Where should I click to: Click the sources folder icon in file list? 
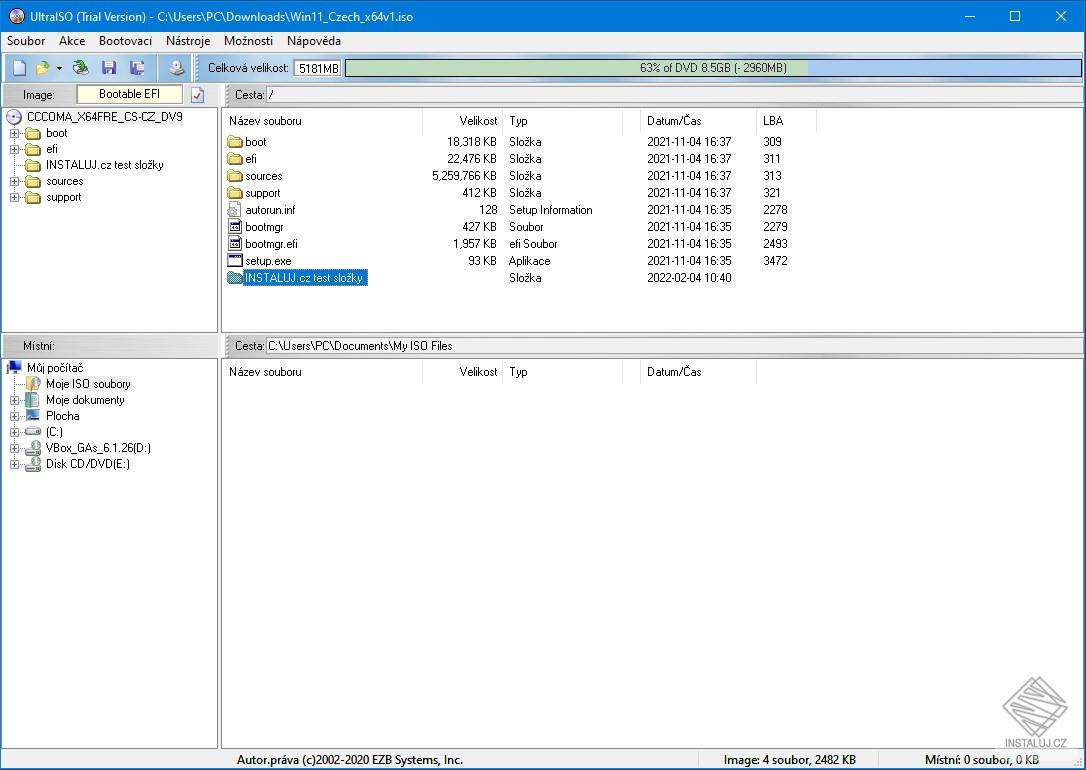pyautogui.click(x=235, y=176)
